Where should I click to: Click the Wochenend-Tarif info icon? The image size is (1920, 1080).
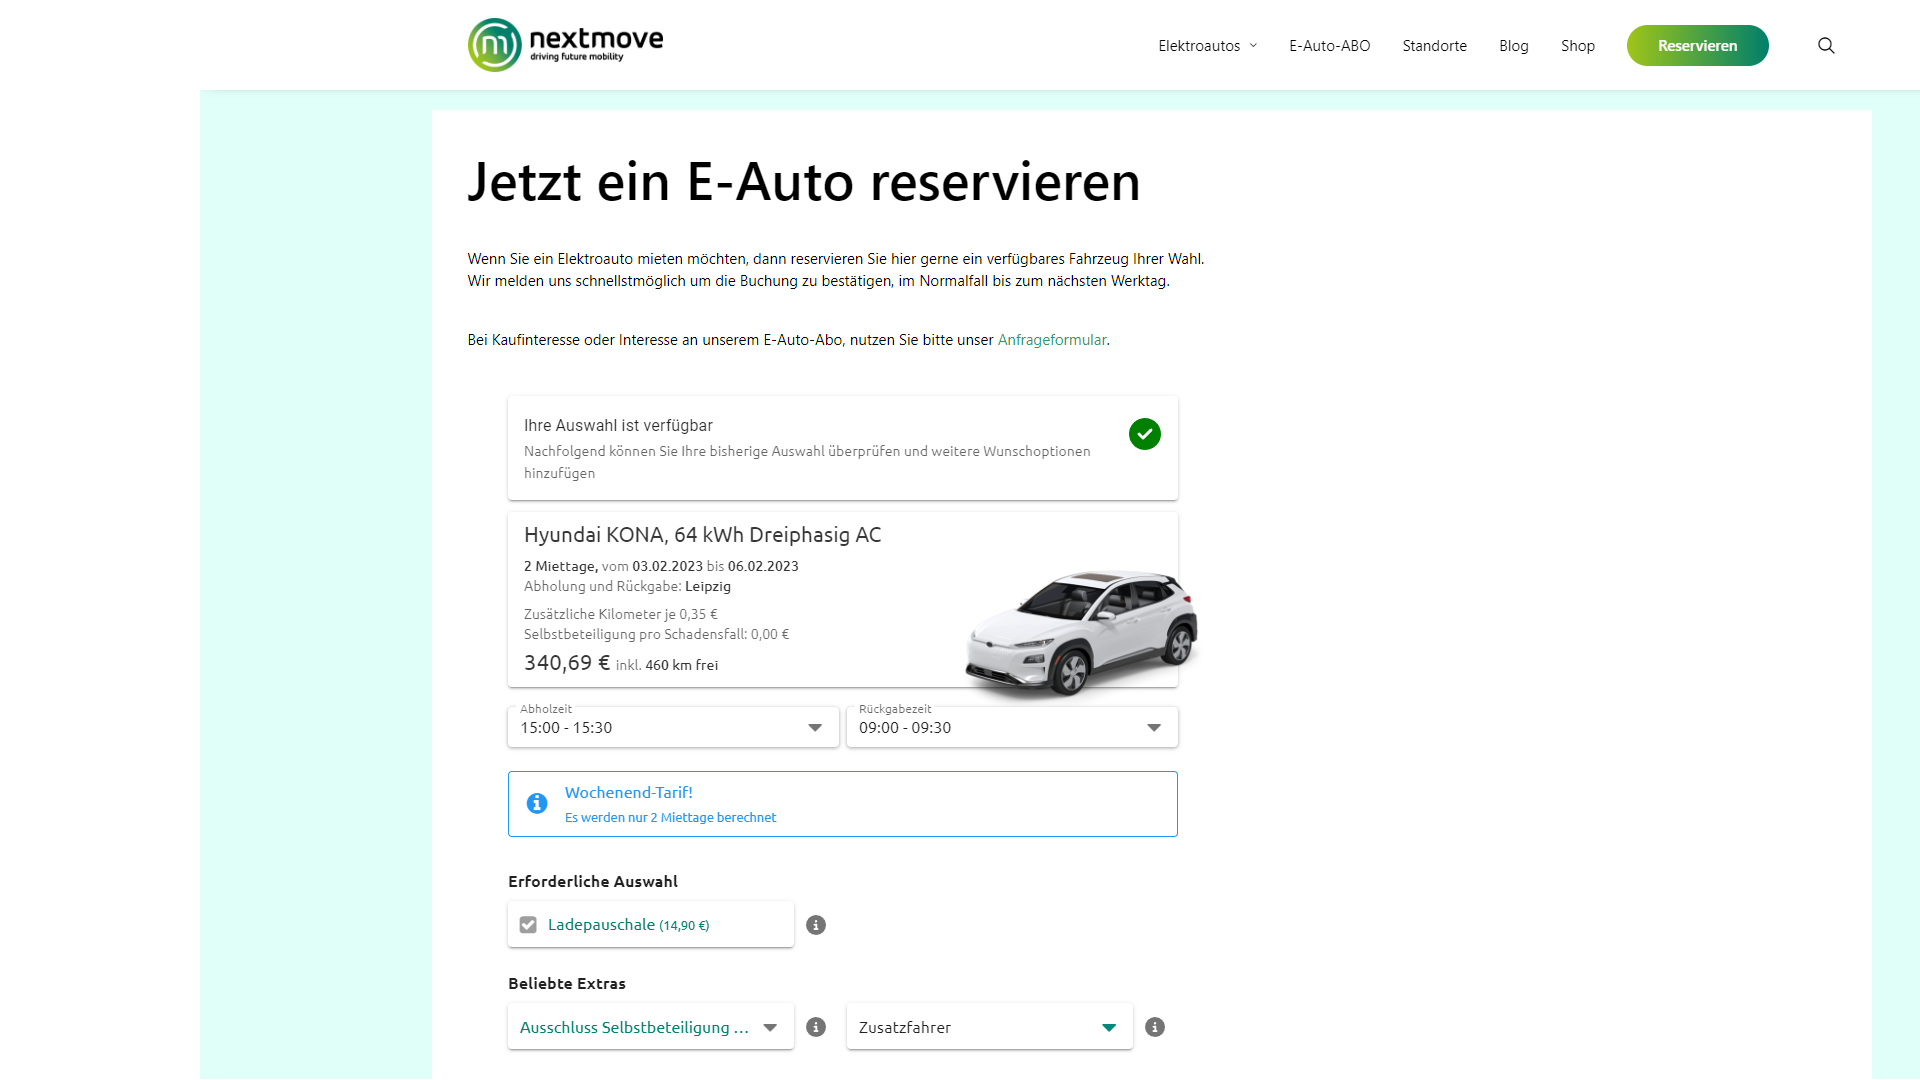click(537, 804)
